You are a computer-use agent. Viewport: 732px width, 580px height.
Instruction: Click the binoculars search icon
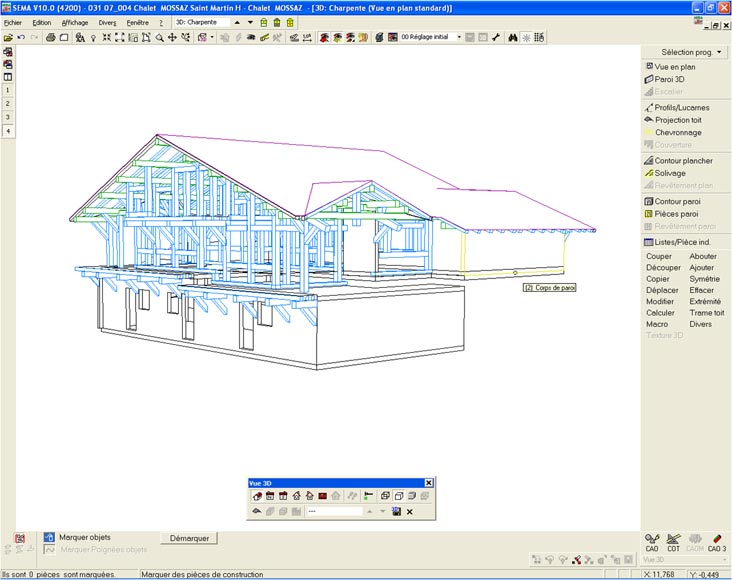tap(513, 37)
